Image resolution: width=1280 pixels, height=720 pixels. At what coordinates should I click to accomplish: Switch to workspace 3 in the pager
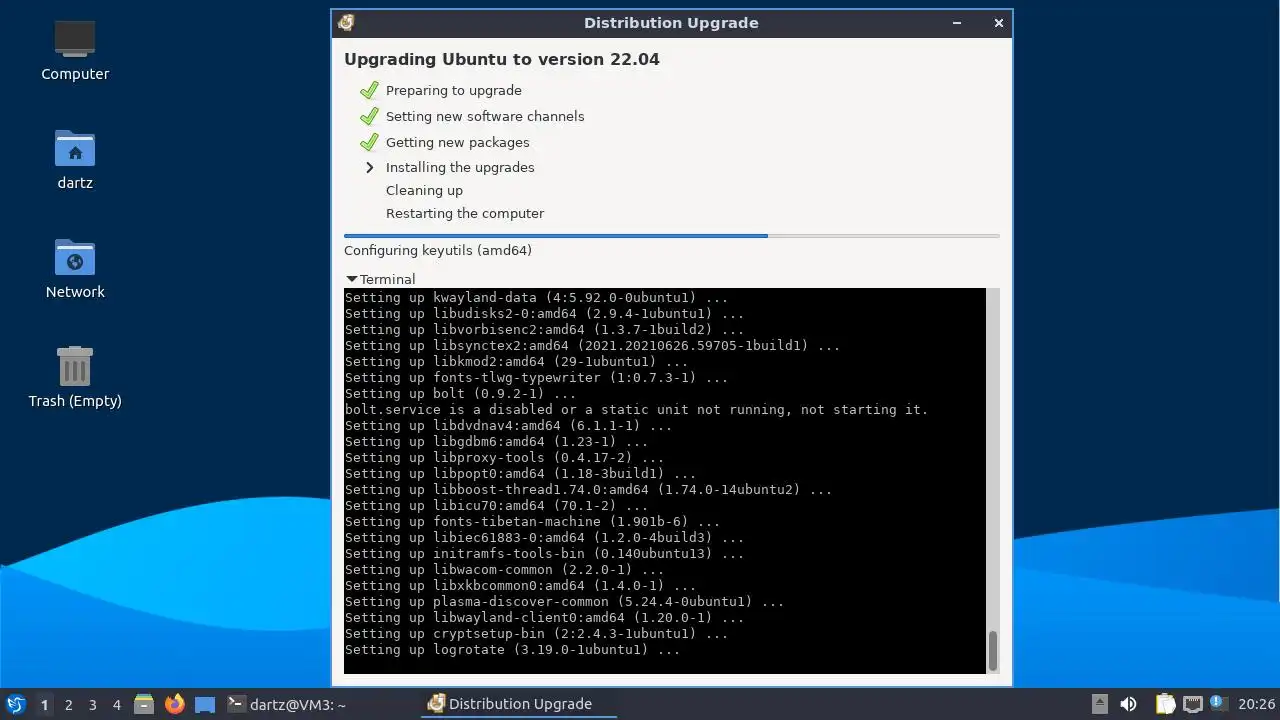pyautogui.click(x=92, y=704)
